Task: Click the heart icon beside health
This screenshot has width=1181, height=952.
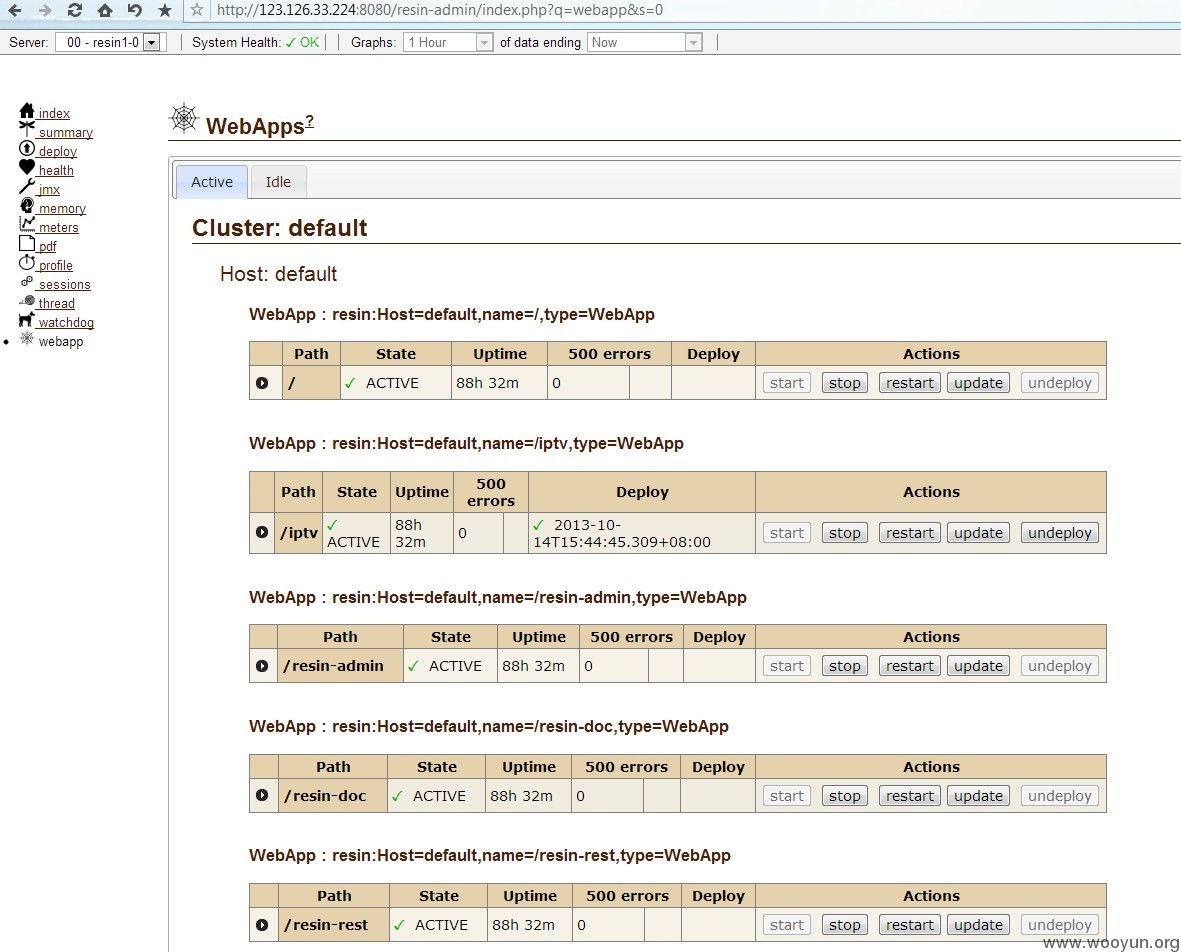Action: click(27, 167)
